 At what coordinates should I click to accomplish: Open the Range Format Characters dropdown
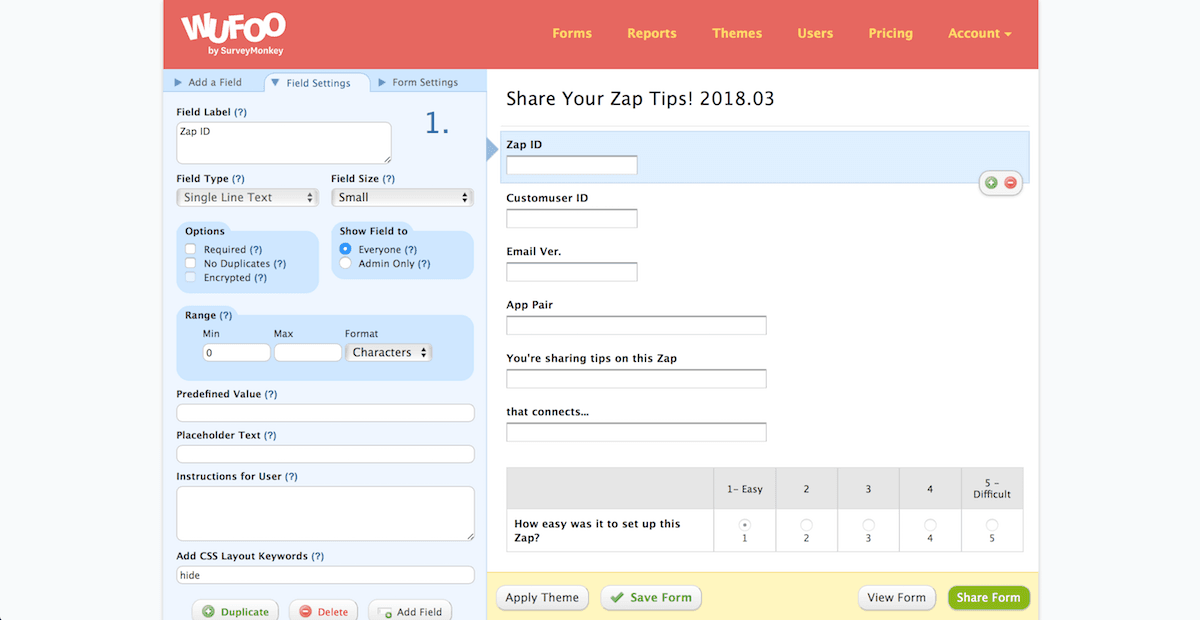point(389,352)
